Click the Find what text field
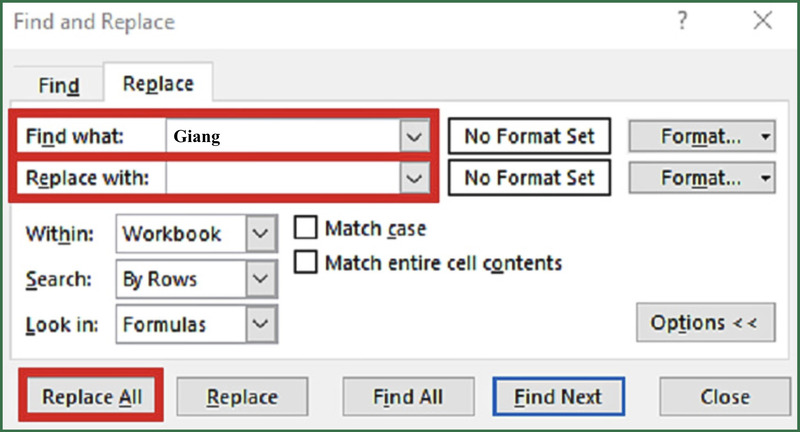Image resolution: width=800 pixels, height=432 pixels. point(282,137)
